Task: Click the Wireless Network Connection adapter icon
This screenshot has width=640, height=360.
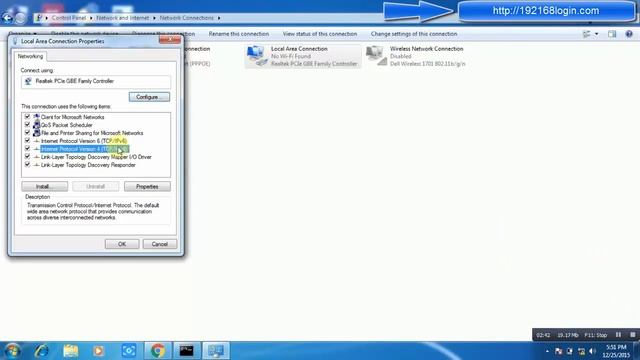Action: point(376,56)
